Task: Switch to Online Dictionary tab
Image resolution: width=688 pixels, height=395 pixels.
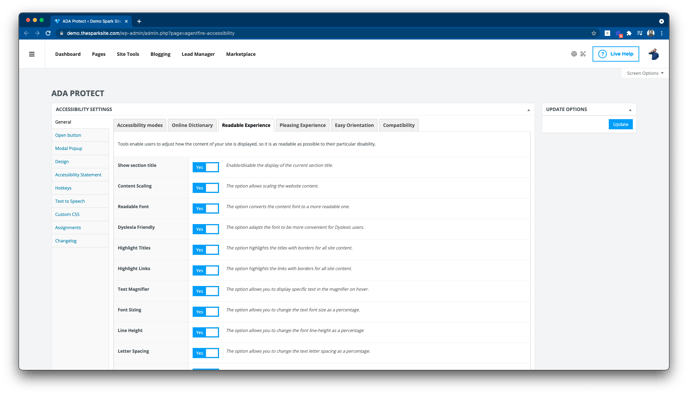Action: tap(192, 125)
